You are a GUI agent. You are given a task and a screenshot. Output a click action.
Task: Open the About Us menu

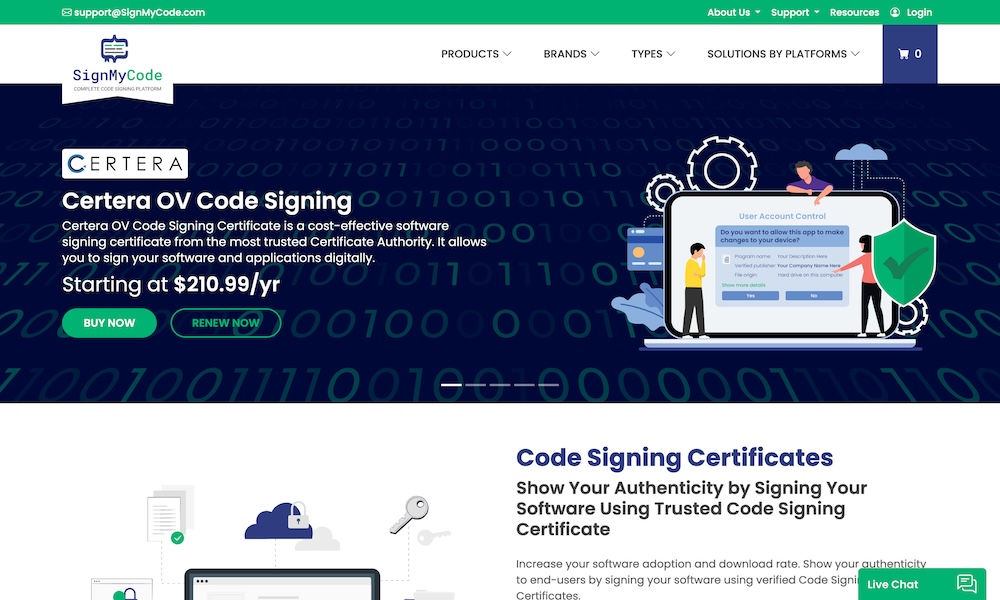pyautogui.click(x=733, y=13)
